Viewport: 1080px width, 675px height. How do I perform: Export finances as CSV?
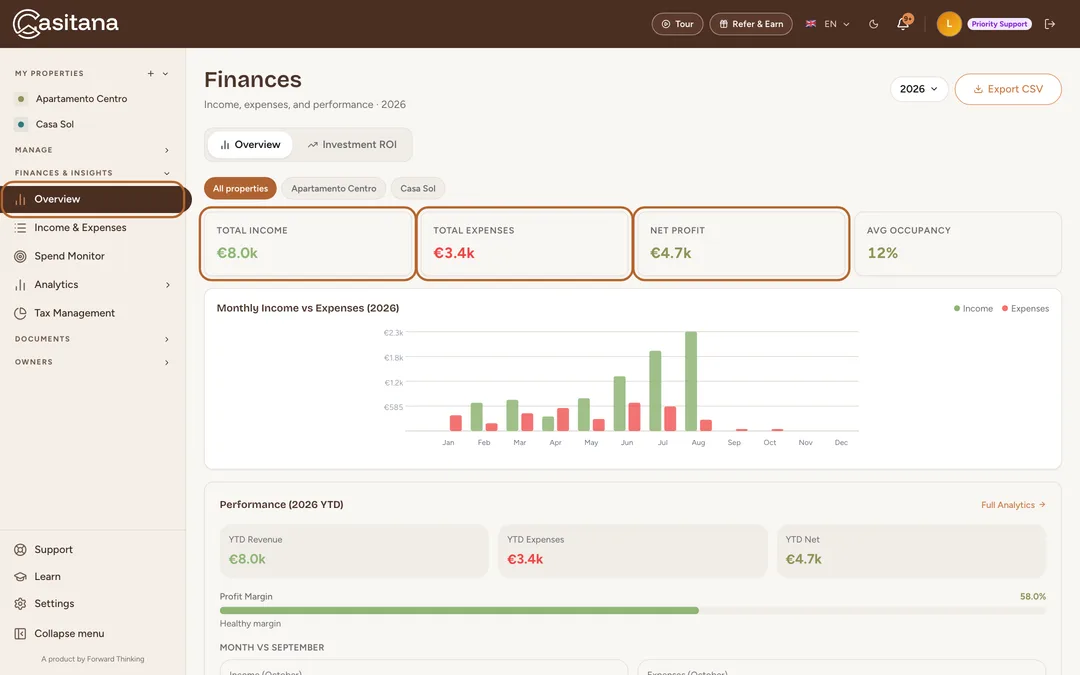pyautogui.click(x=1008, y=89)
